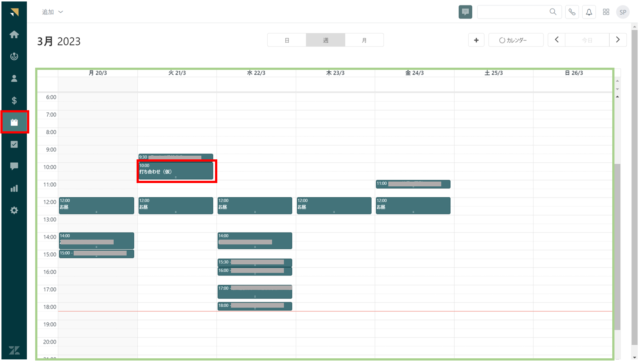Open the Settings gear in sidebar
Screen dimensions: 640x362
(14, 210)
